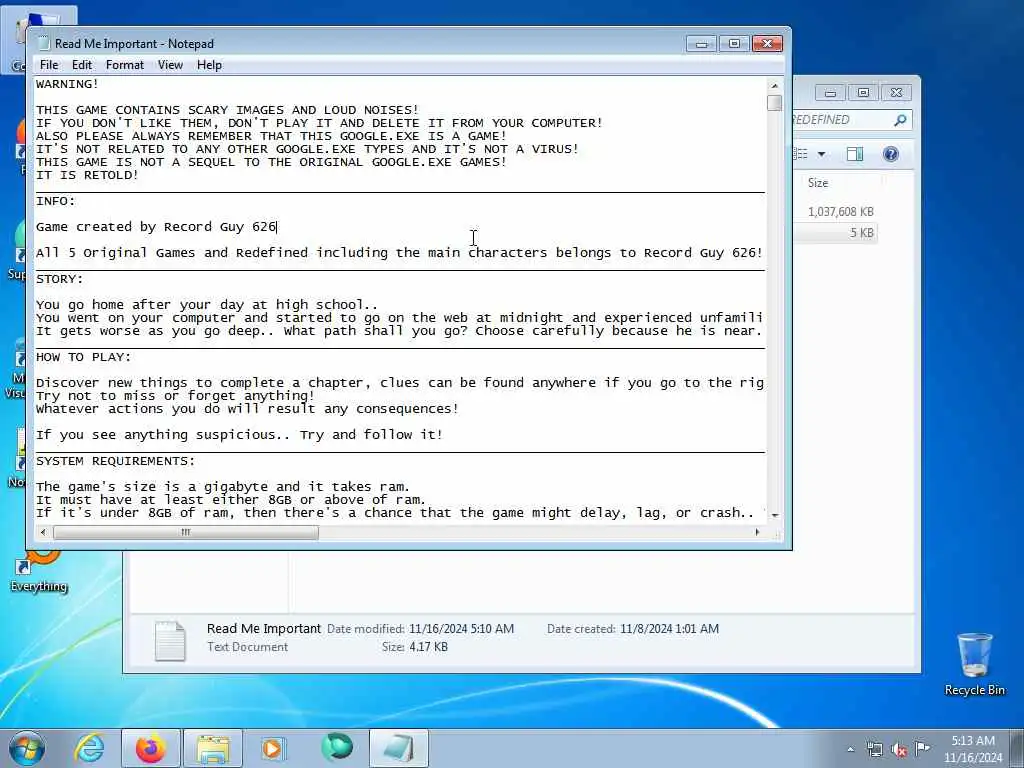
Task: Close the Explorer window
Action: point(897,93)
